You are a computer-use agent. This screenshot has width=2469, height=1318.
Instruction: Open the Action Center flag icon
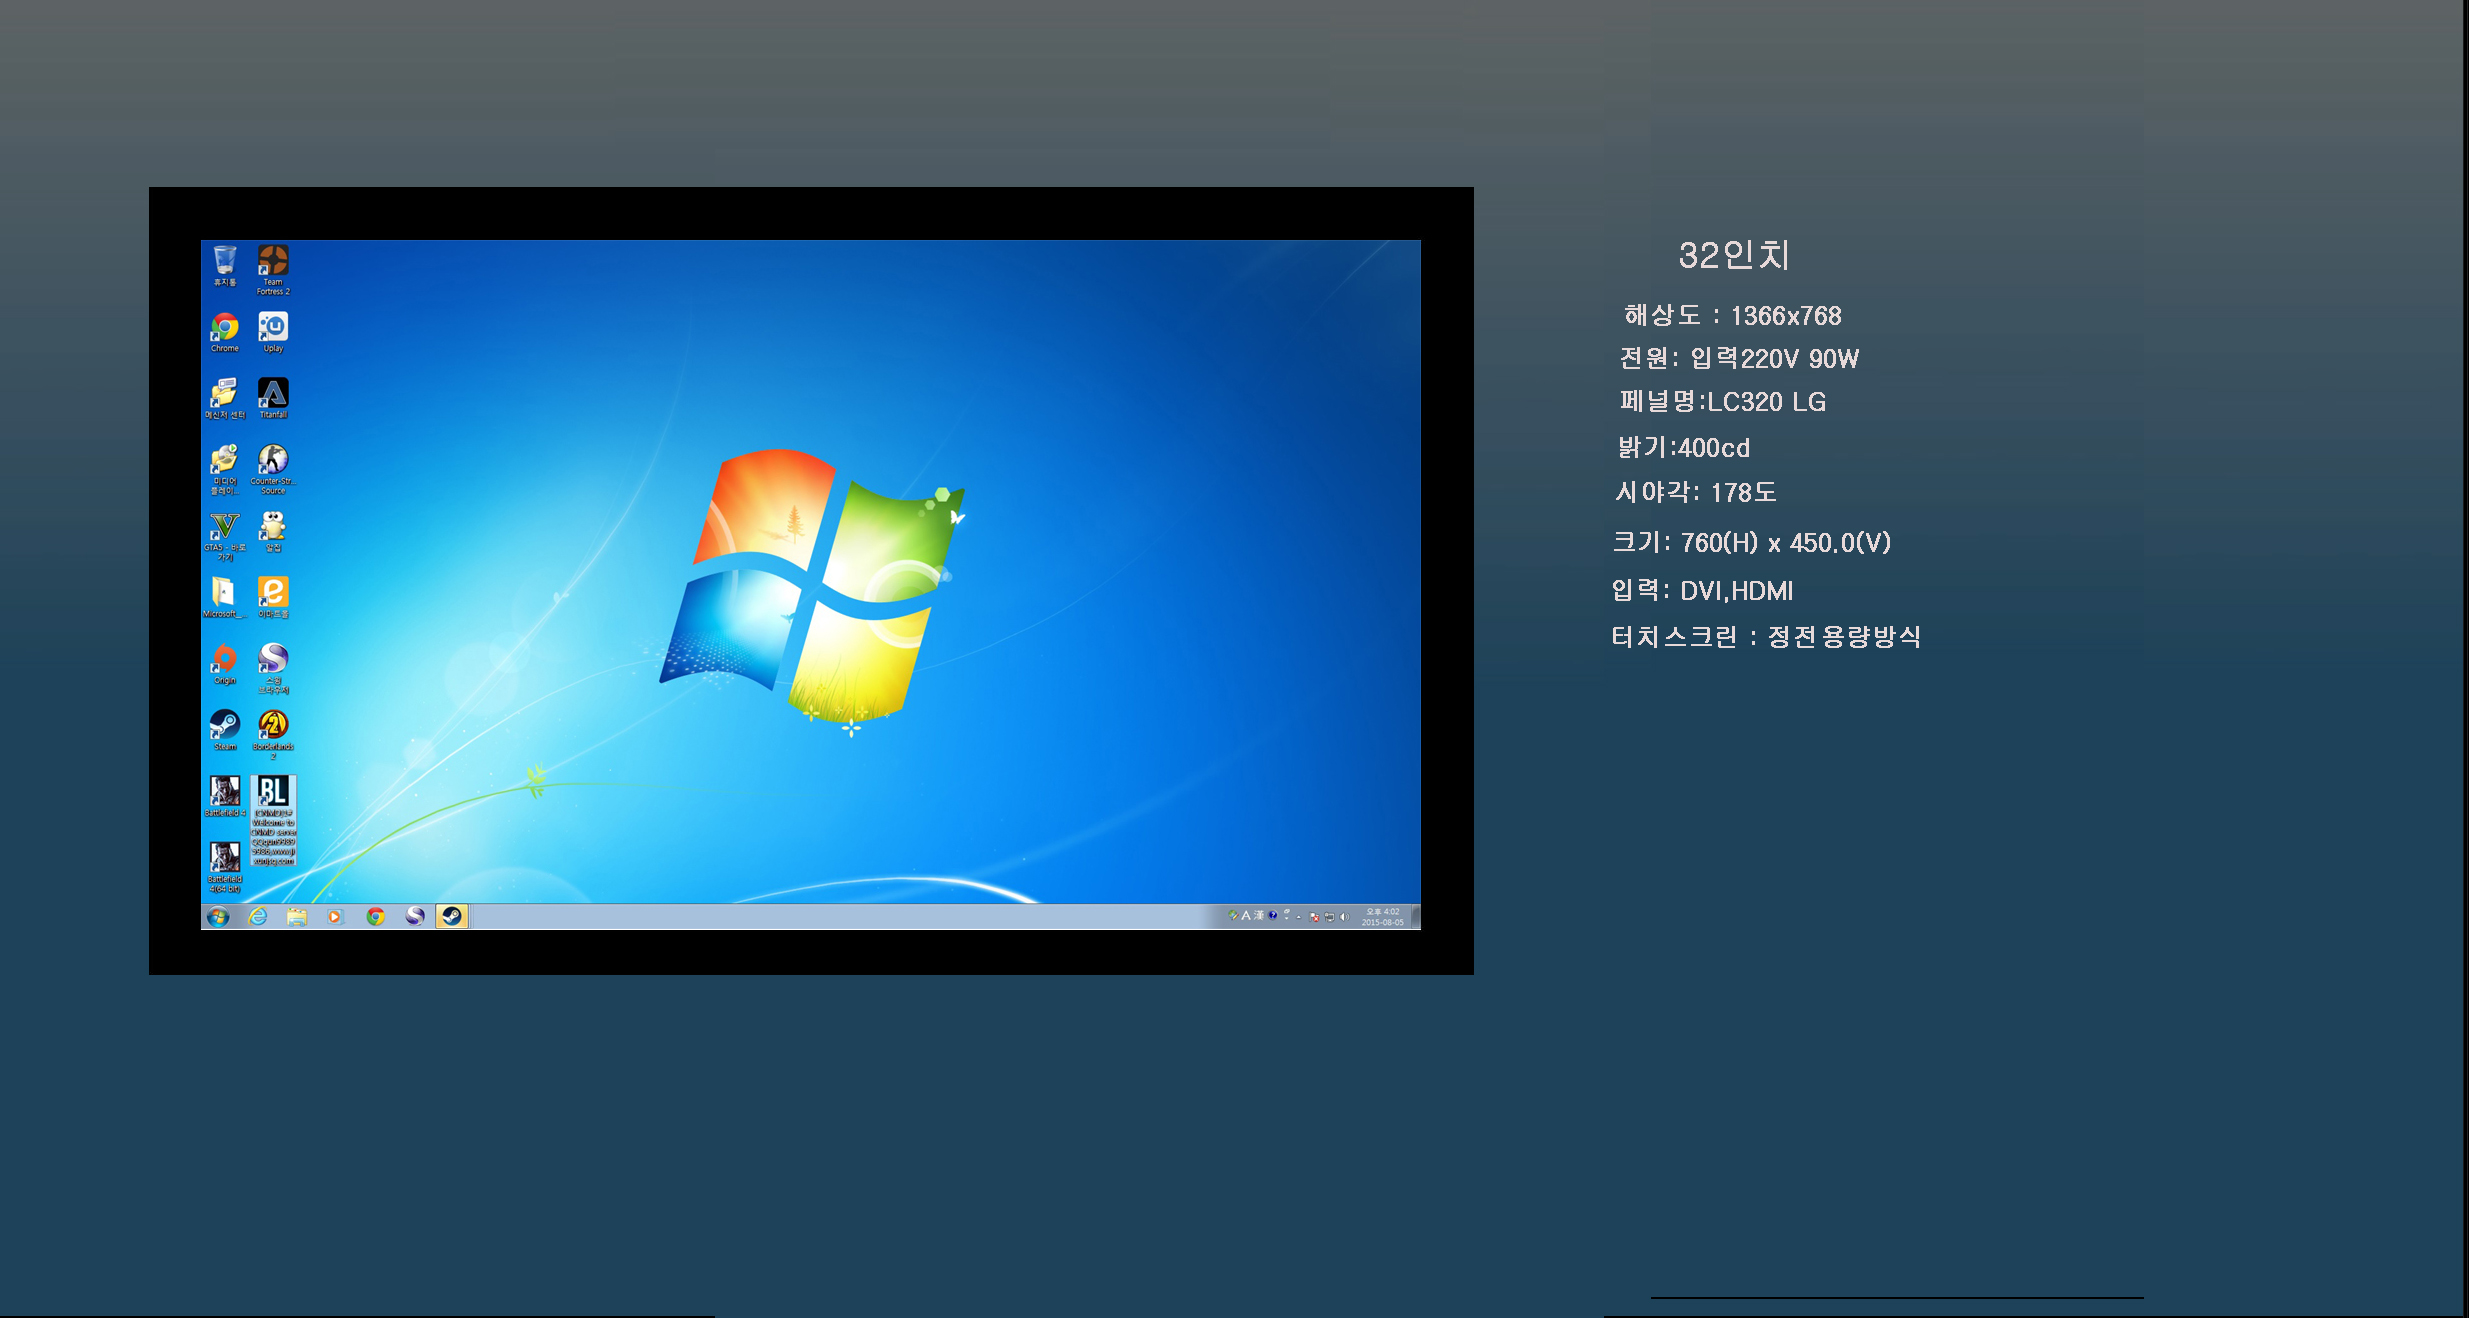point(1314,917)
